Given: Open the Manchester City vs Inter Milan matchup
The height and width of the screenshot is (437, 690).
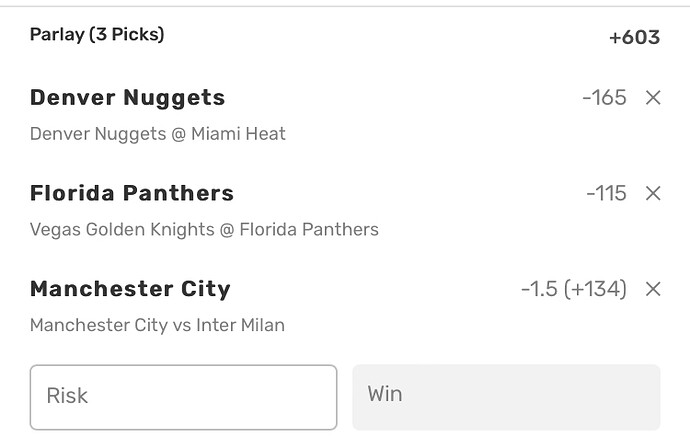Looking at the screenshot, I should tap(157, 325).
